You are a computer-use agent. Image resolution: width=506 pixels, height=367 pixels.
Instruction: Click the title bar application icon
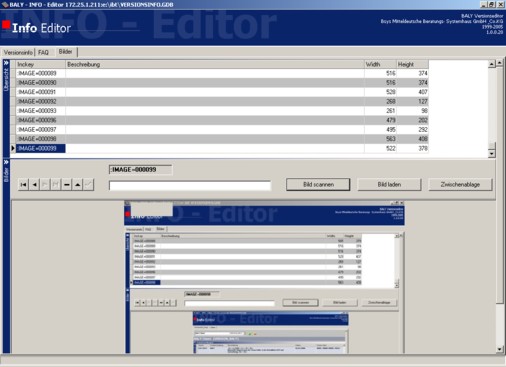click(x=5, y=4)
